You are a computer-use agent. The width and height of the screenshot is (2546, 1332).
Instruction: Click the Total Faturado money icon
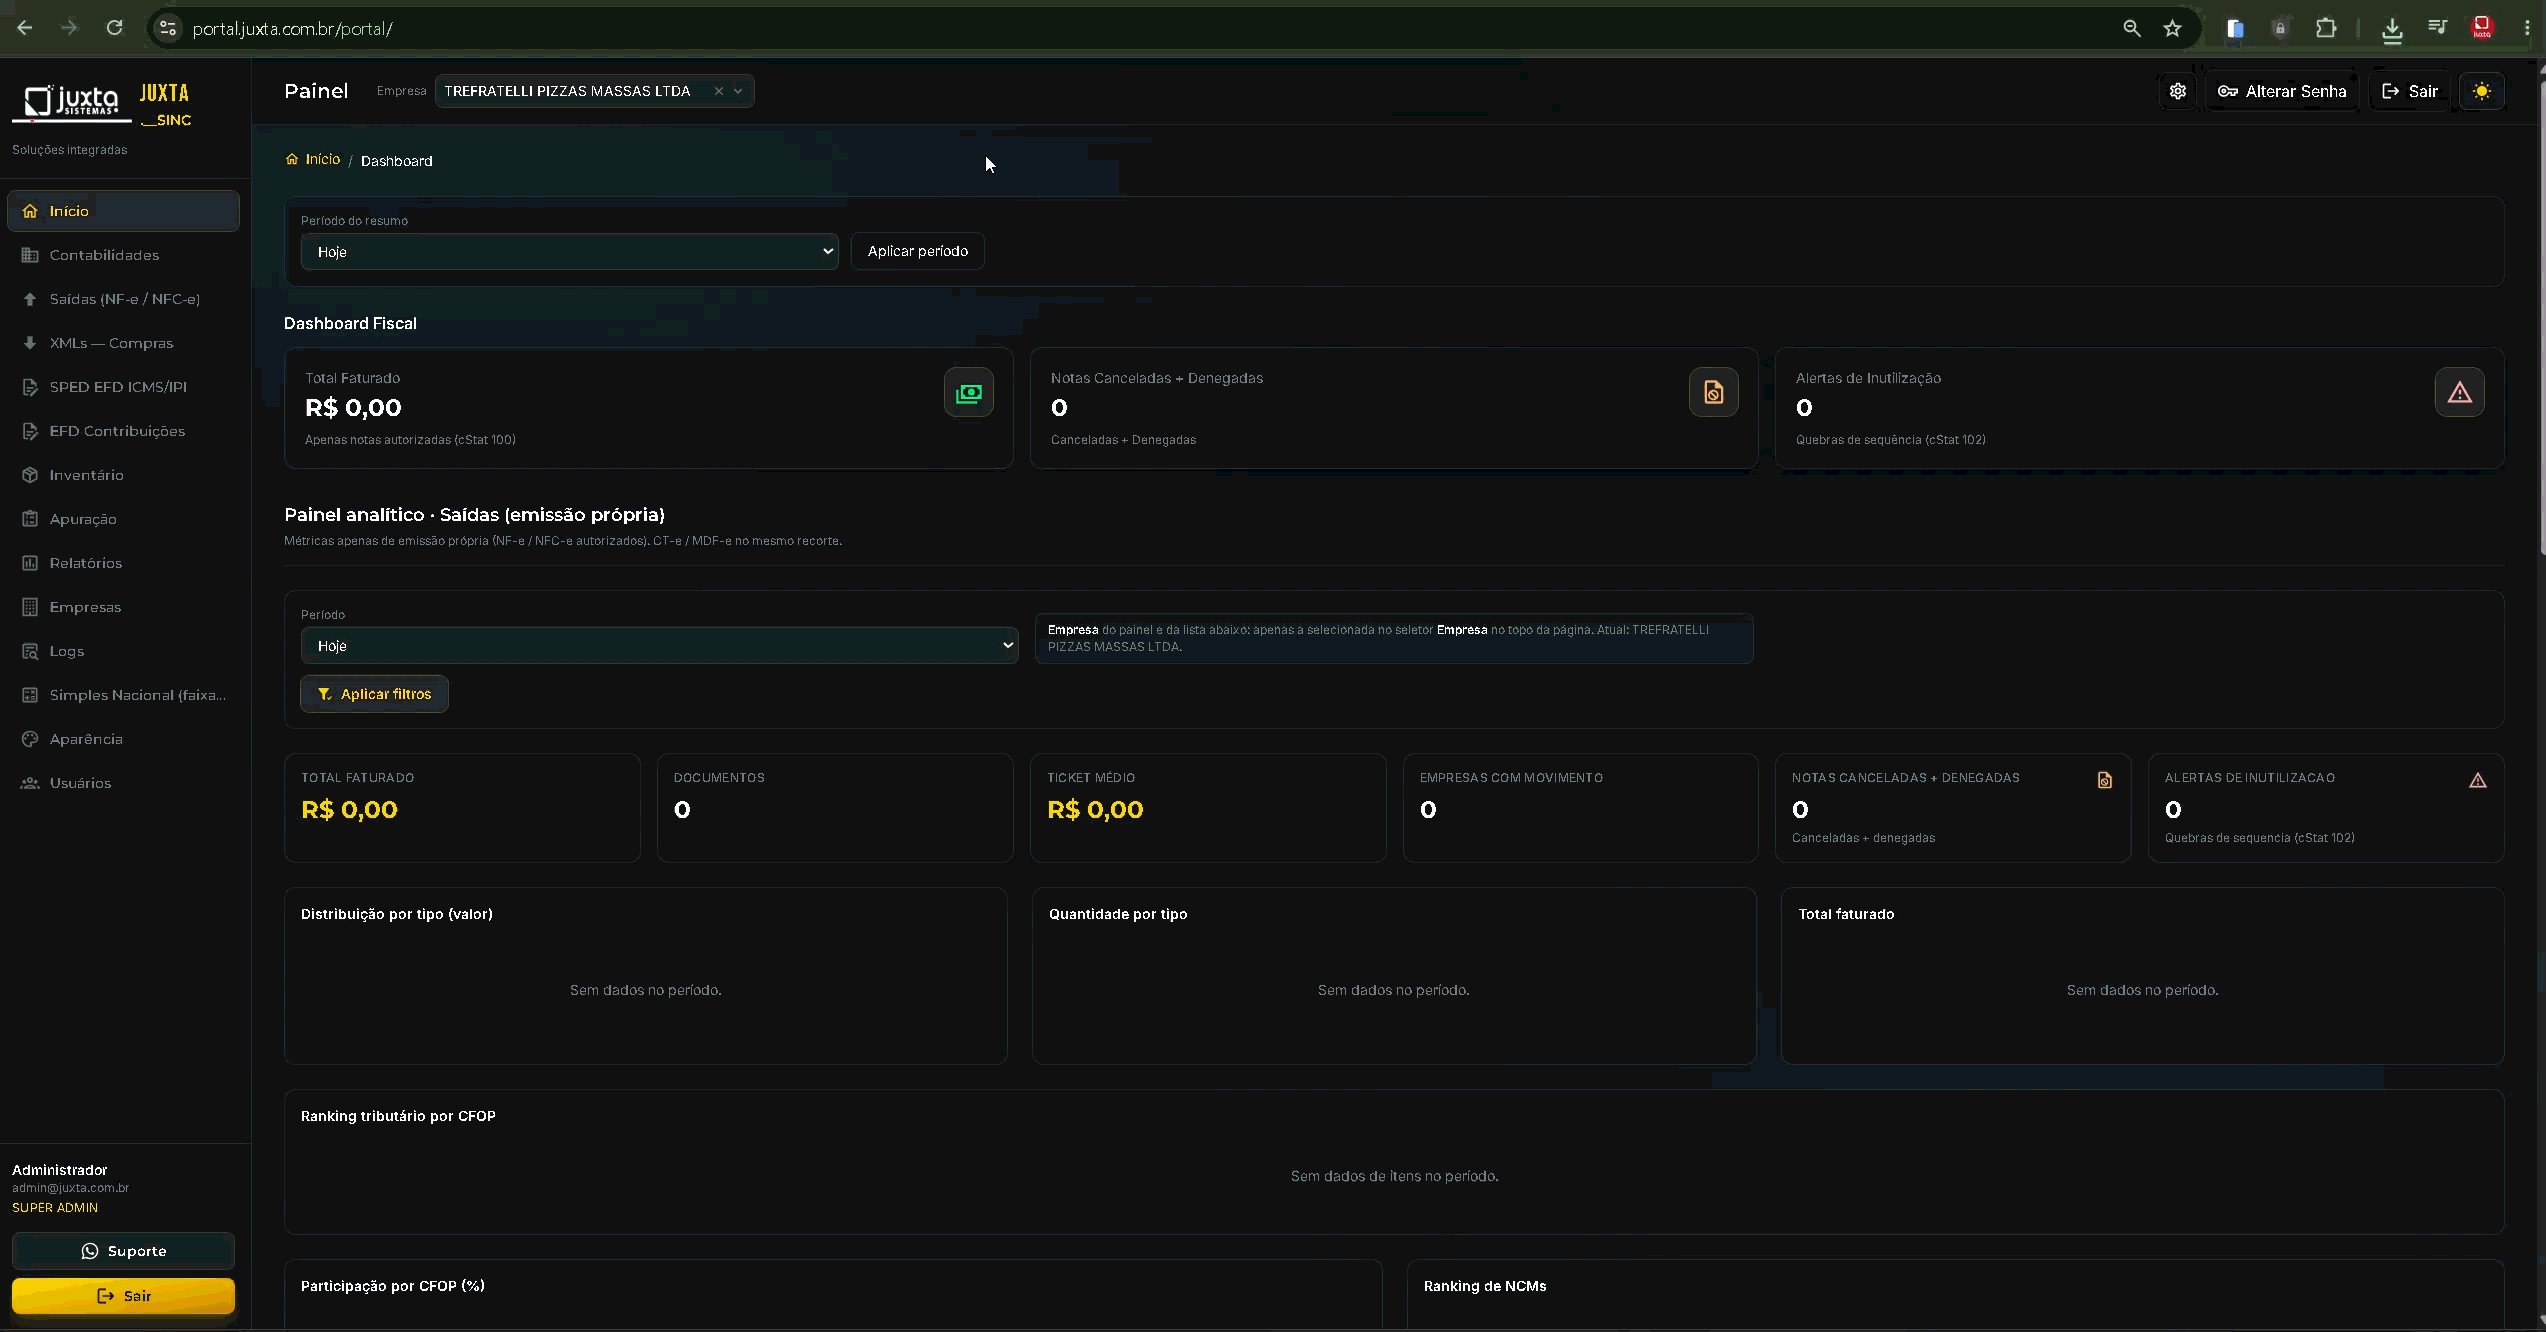coord(968,393)
